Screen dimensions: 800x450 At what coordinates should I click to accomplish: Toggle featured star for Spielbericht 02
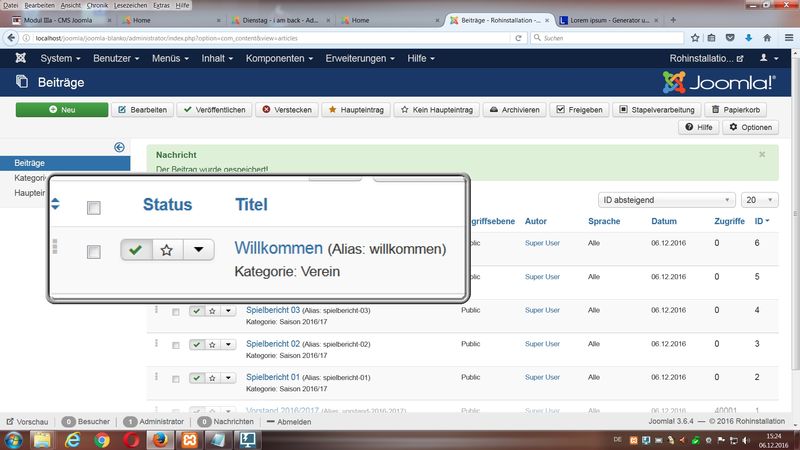coord(212,344)
